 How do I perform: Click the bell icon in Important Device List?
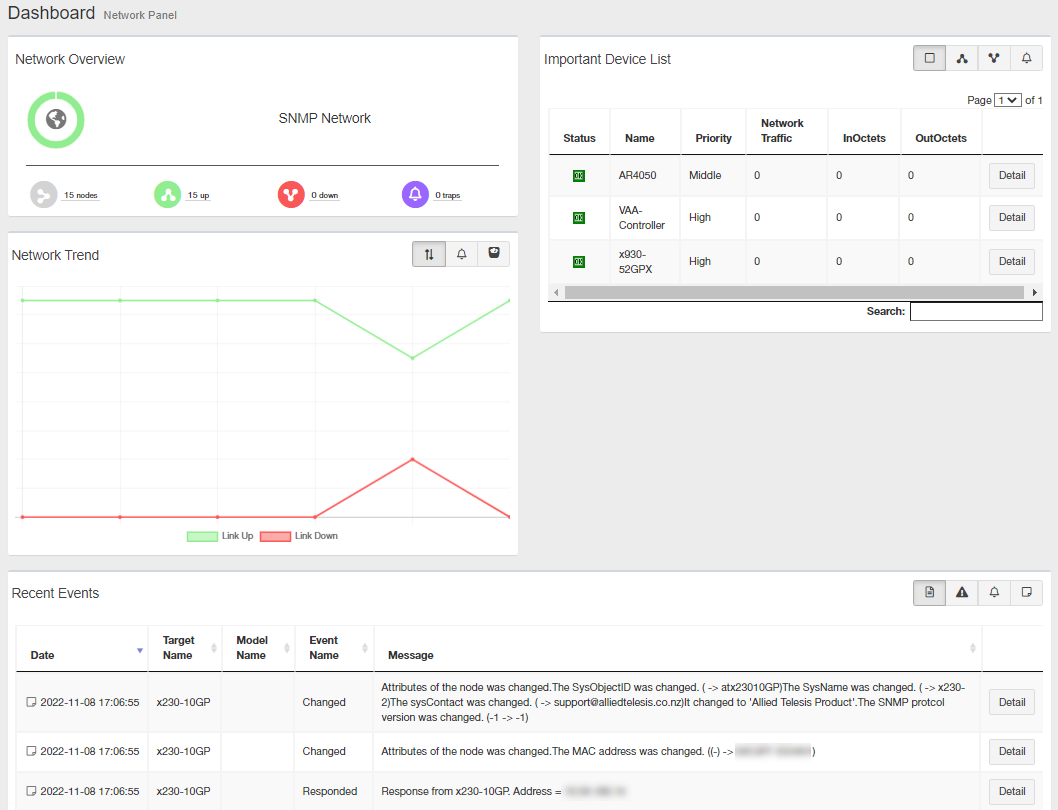tap(1026, 59)
